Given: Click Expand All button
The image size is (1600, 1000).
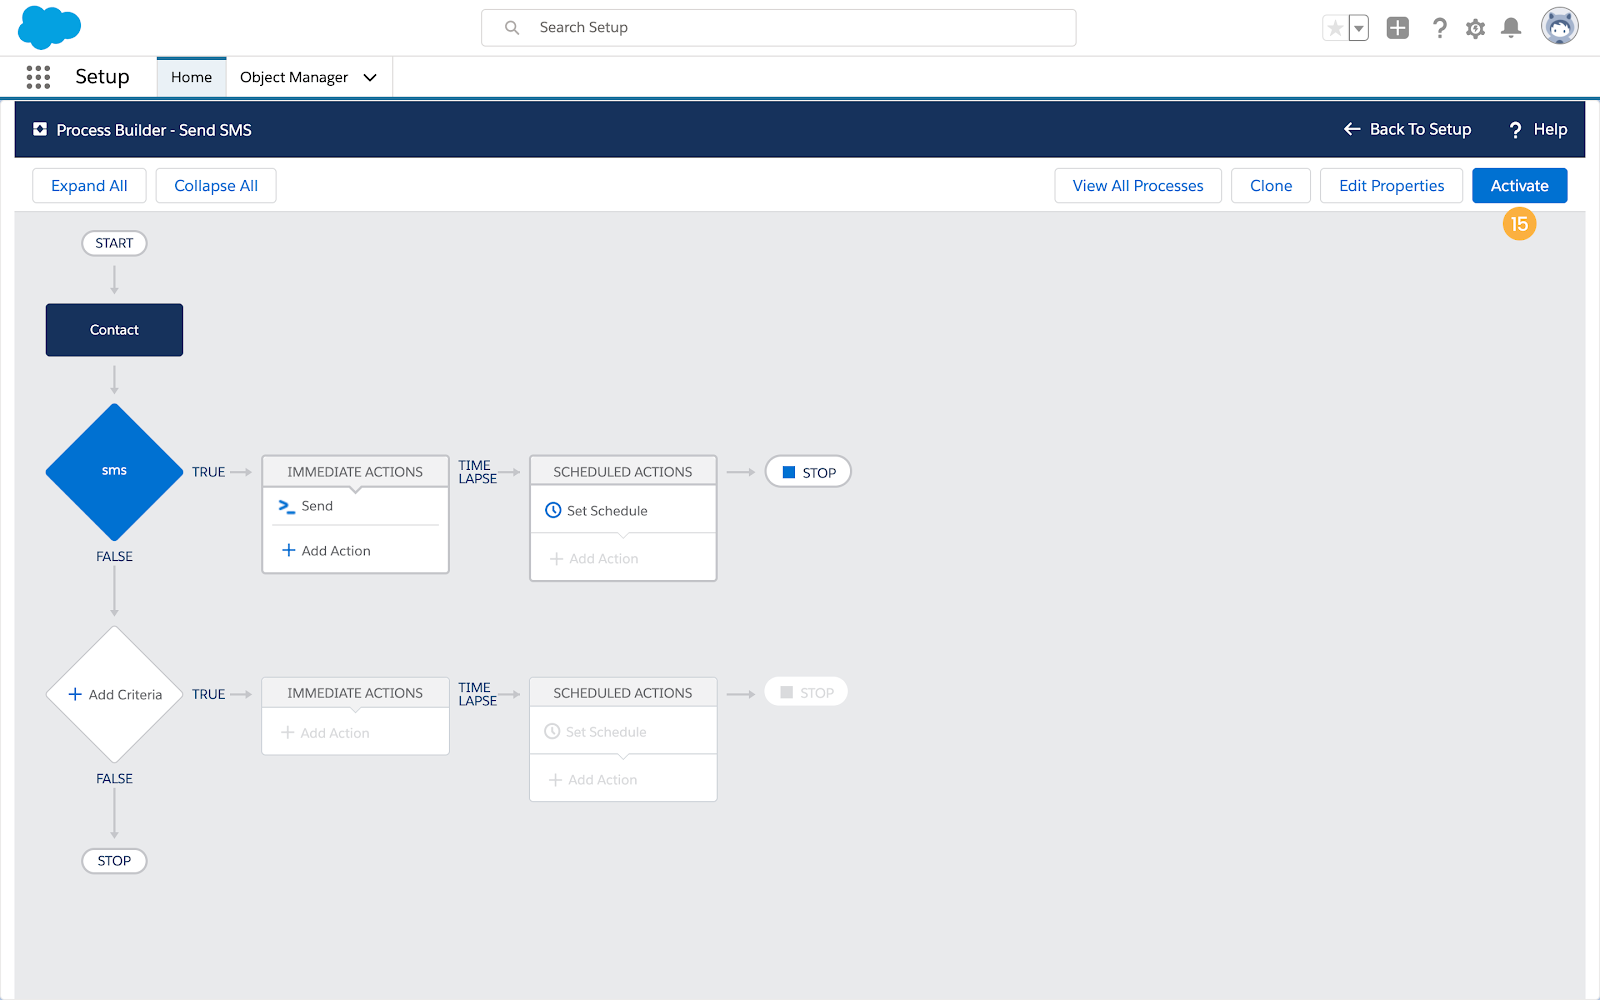Looking at the screenshot, I should 89,186.
